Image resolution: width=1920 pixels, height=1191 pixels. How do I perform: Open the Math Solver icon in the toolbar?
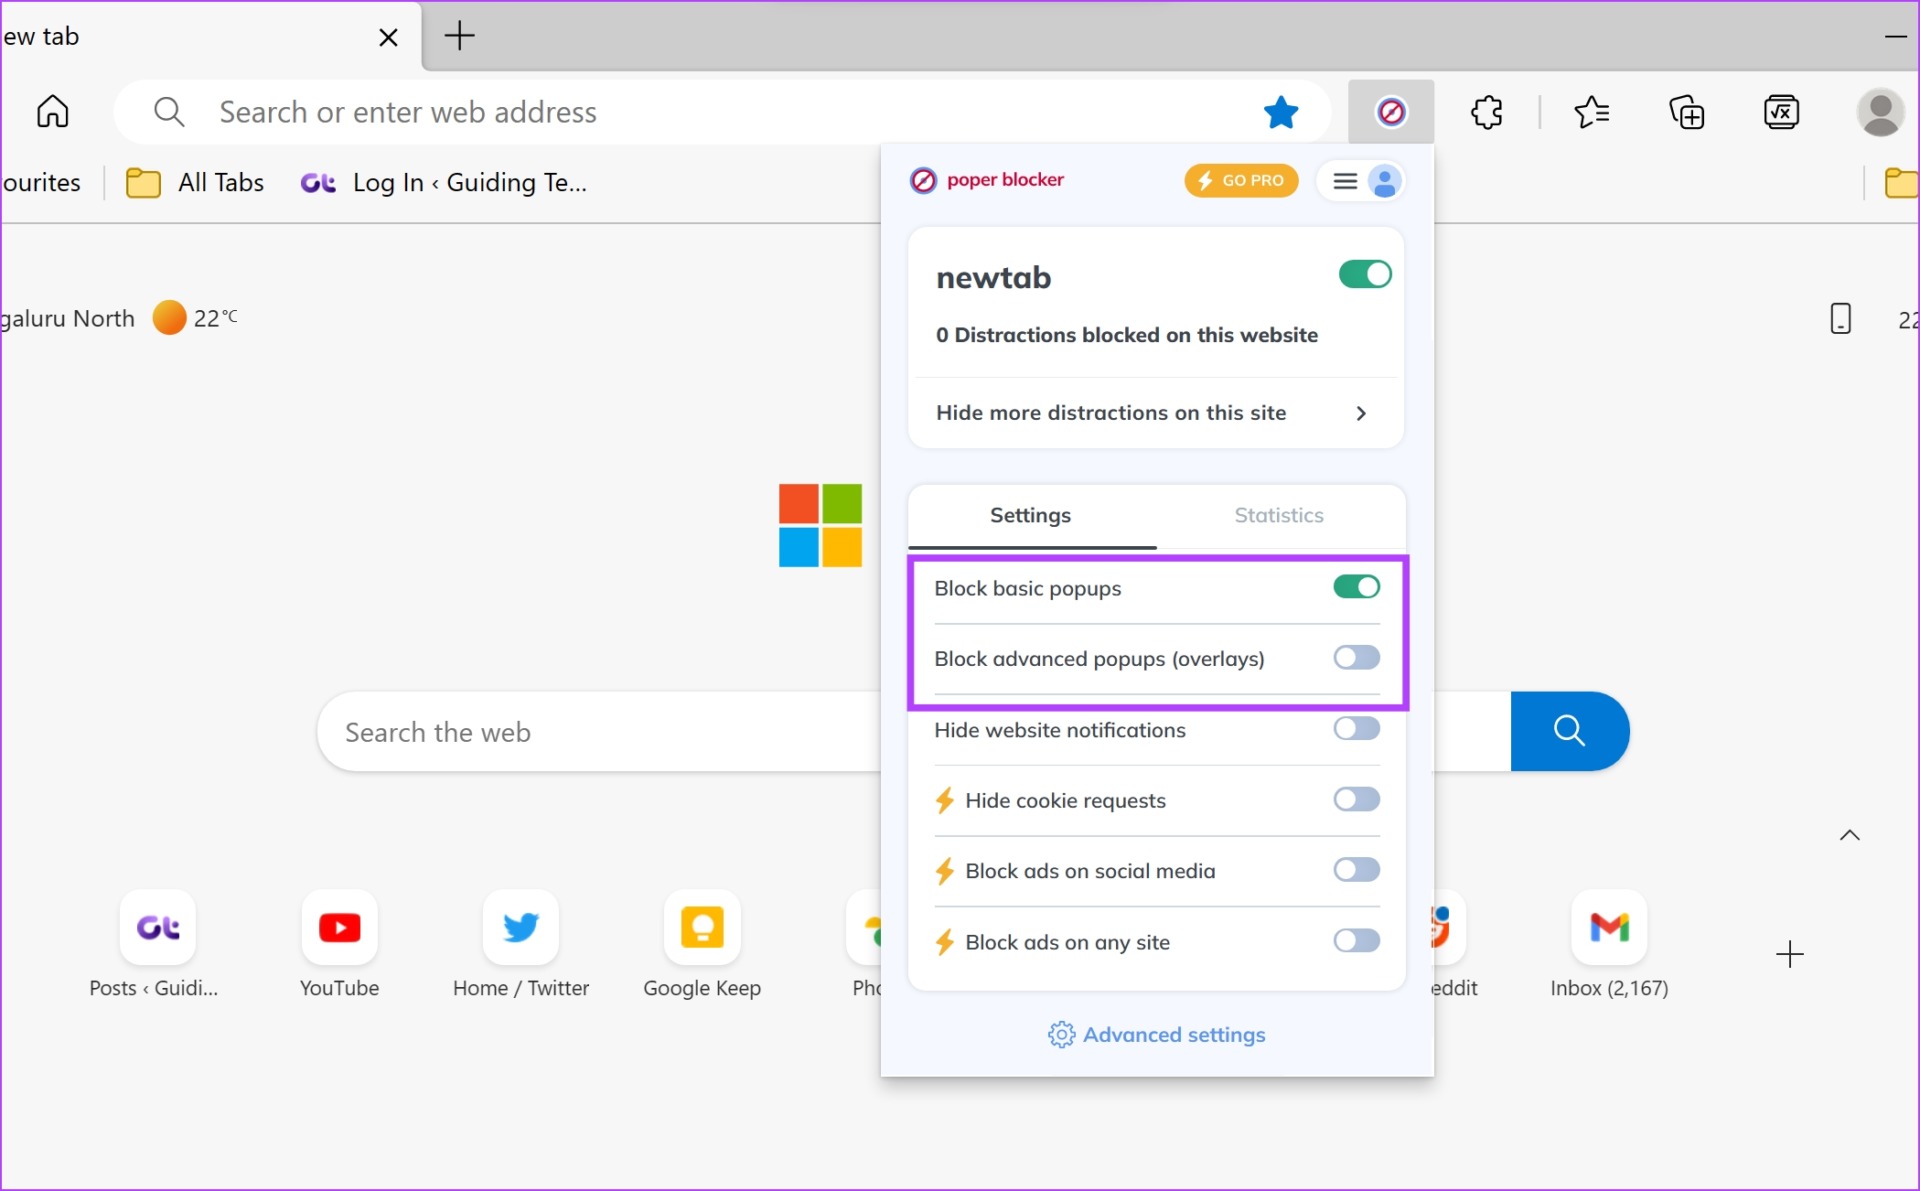(1781, 111)
